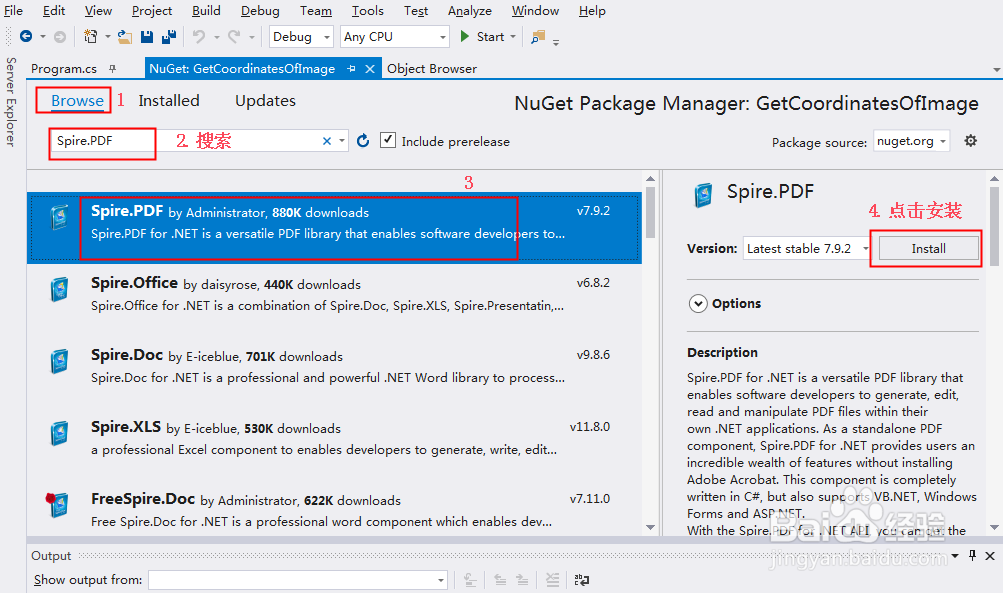Viewport: 1003px width, 593px height.
Task: Open the Tools menu
Action: coord(367,11)
